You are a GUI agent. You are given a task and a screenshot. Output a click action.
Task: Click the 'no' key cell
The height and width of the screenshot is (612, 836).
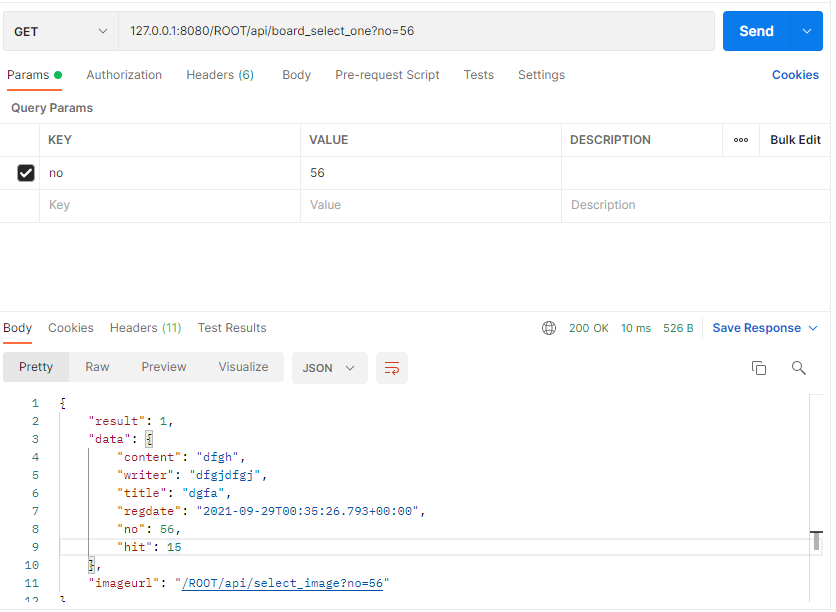coord(170,173)
